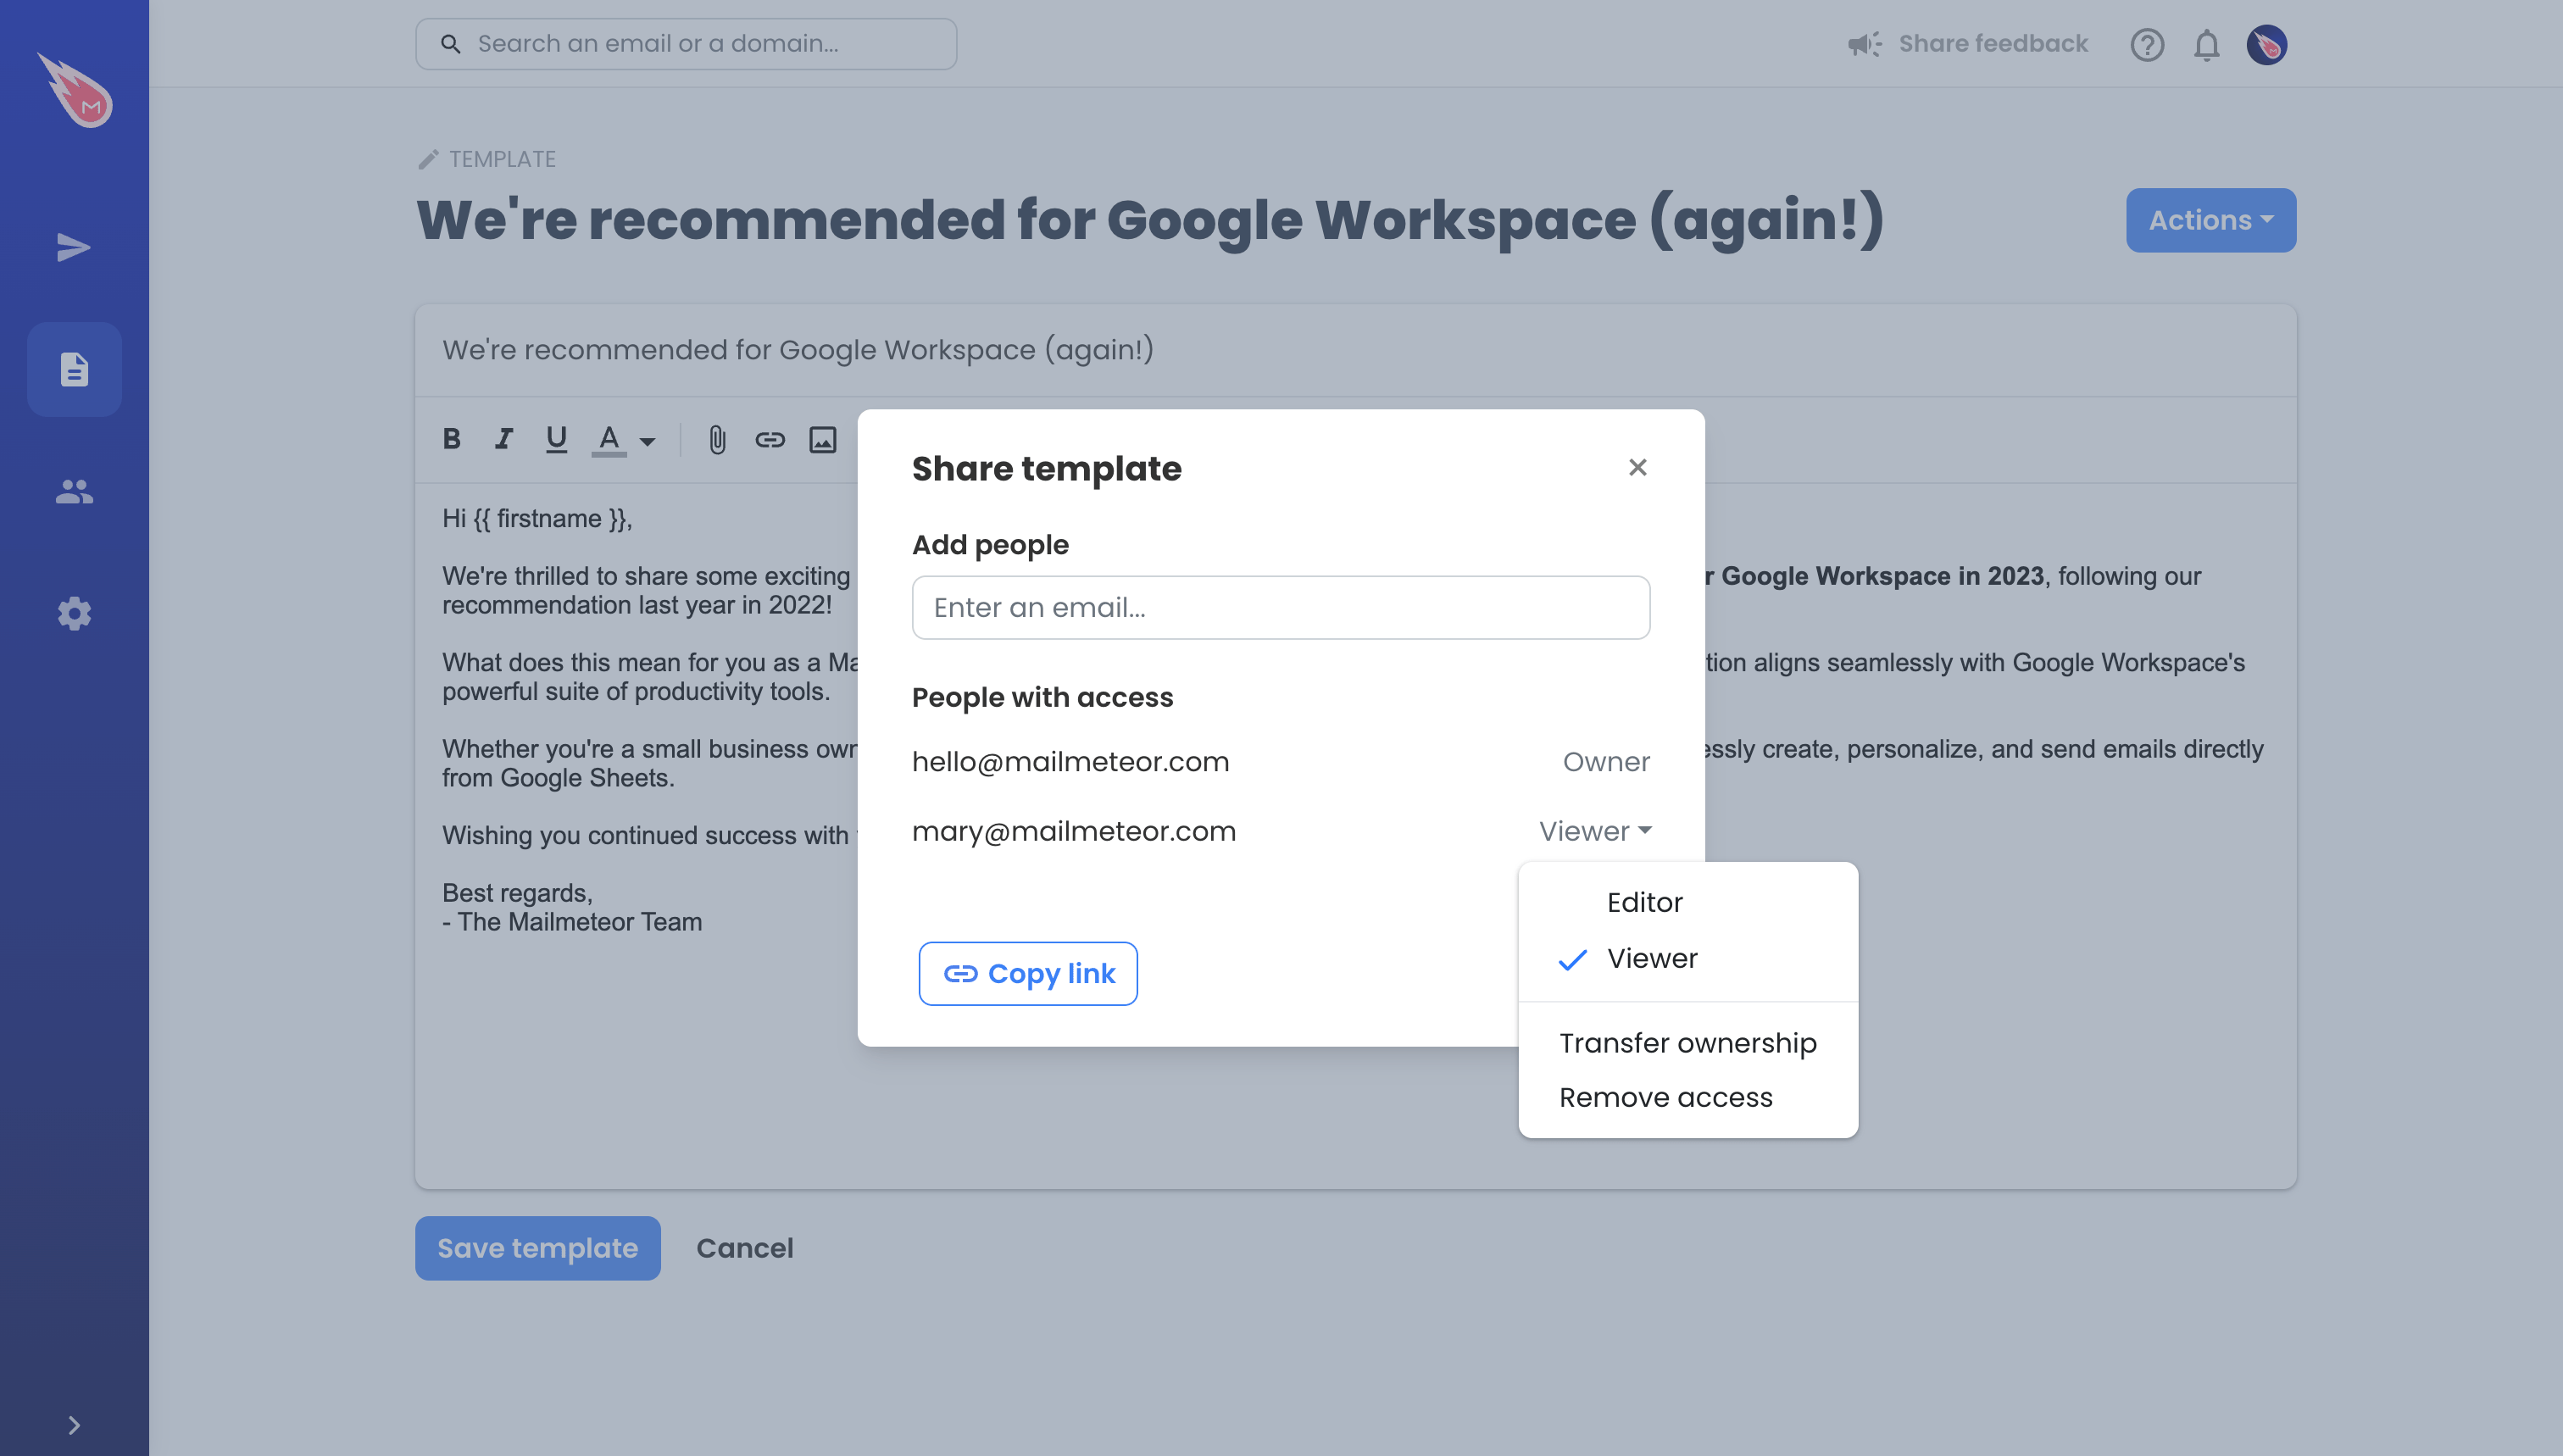Select Editor from the role dropdown
This screenshot has height=1456, width=2563.
1644,902
